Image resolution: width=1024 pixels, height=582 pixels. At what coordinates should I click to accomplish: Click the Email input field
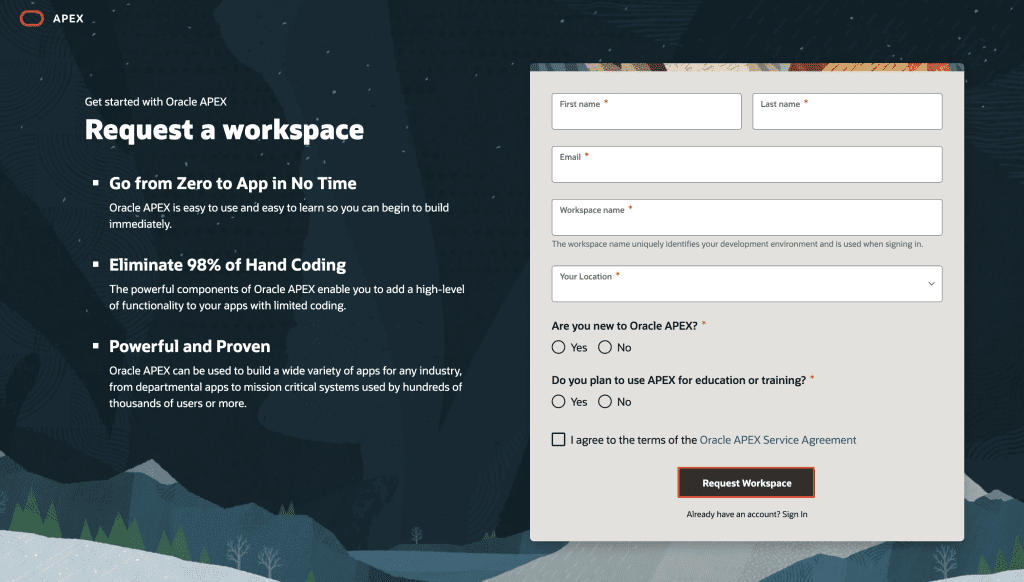point(746,164)
